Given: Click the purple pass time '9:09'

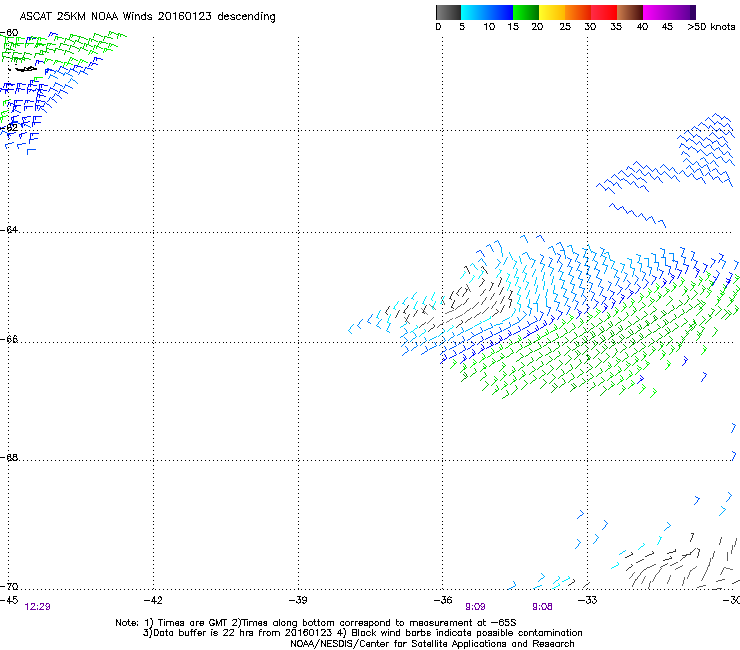Looking at the screenshot, I should click(475, 607).
